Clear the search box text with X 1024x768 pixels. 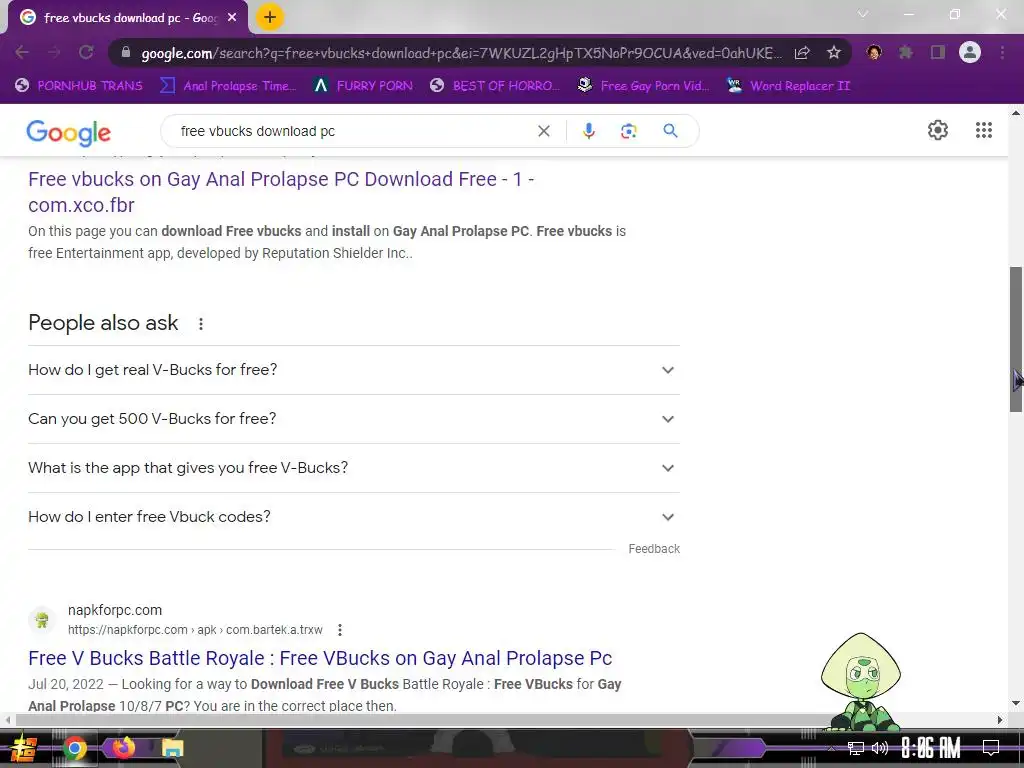[x=543, y=131]
